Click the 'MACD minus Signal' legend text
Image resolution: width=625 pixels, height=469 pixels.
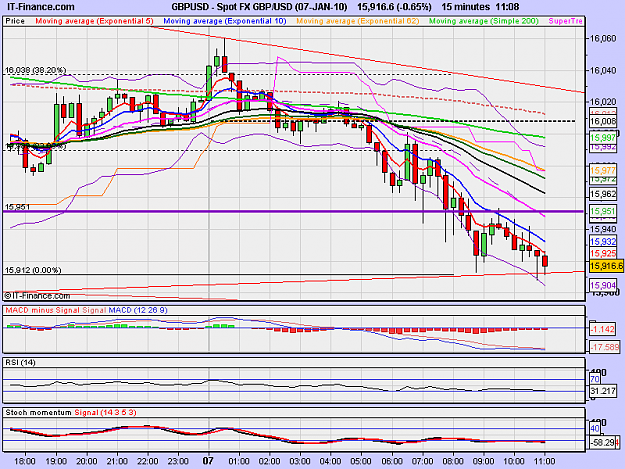click(x=43, y=310)
